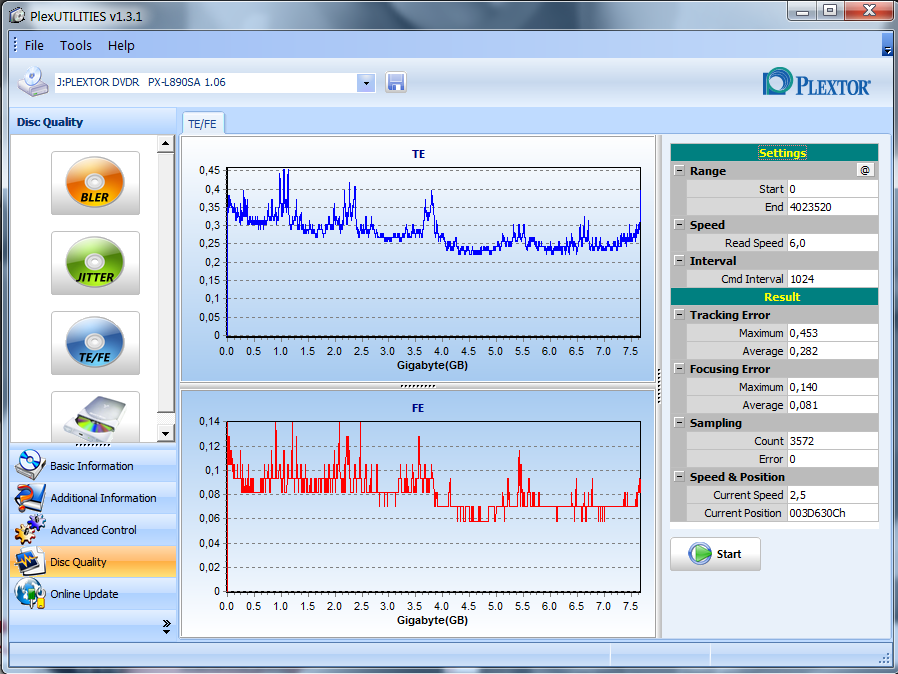The image size is (898, 674).
Task: Click the Cmd Interval value 1024
Action: pyautogui.click(x=833, y=279)
